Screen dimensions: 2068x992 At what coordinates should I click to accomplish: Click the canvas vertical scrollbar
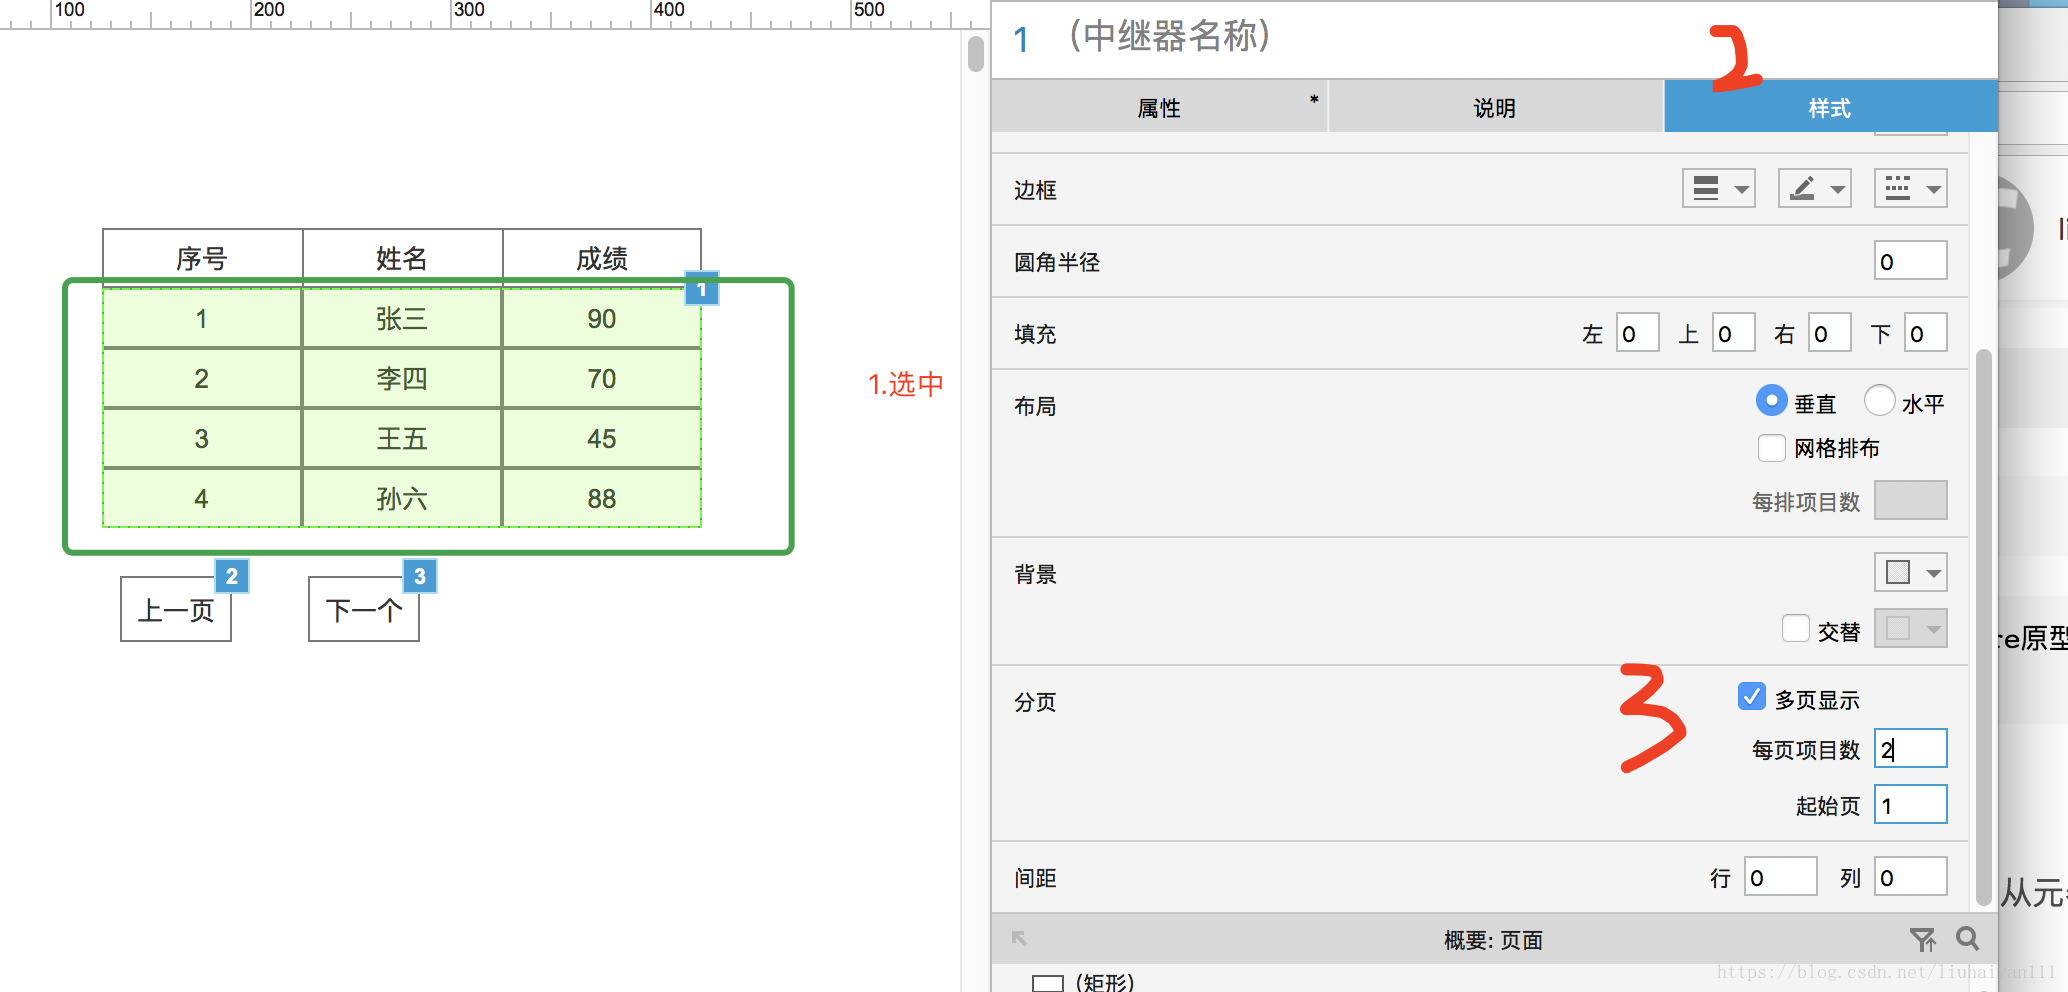976,53
